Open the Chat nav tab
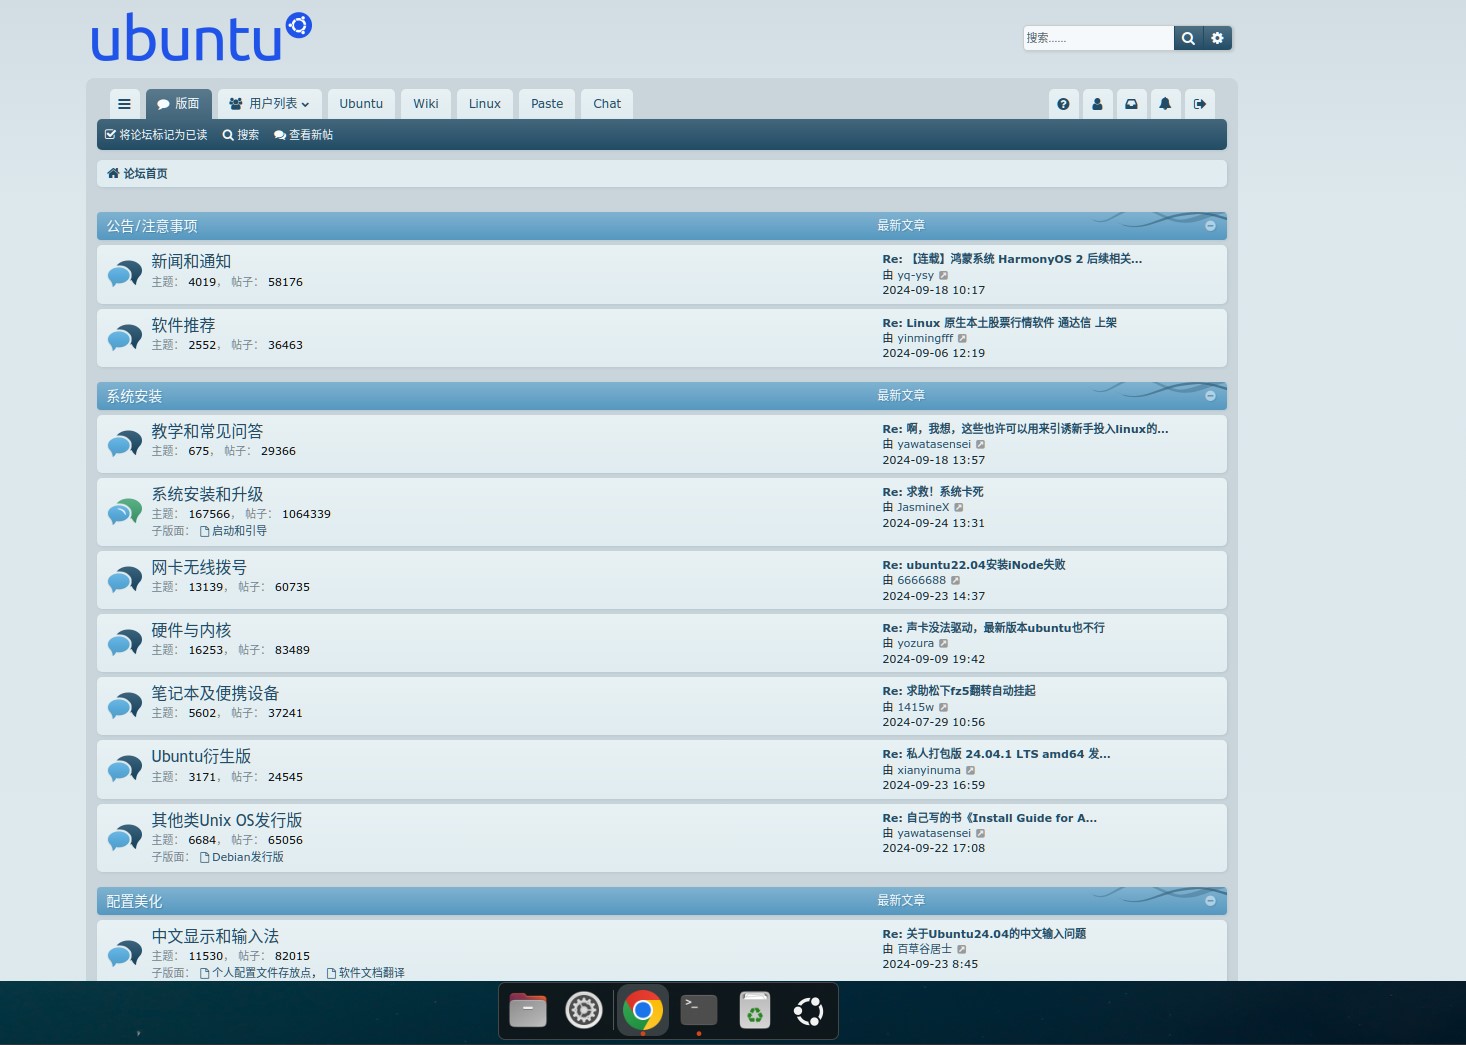The height and width of the screenshot is (1045, 1466). point(607,104)
